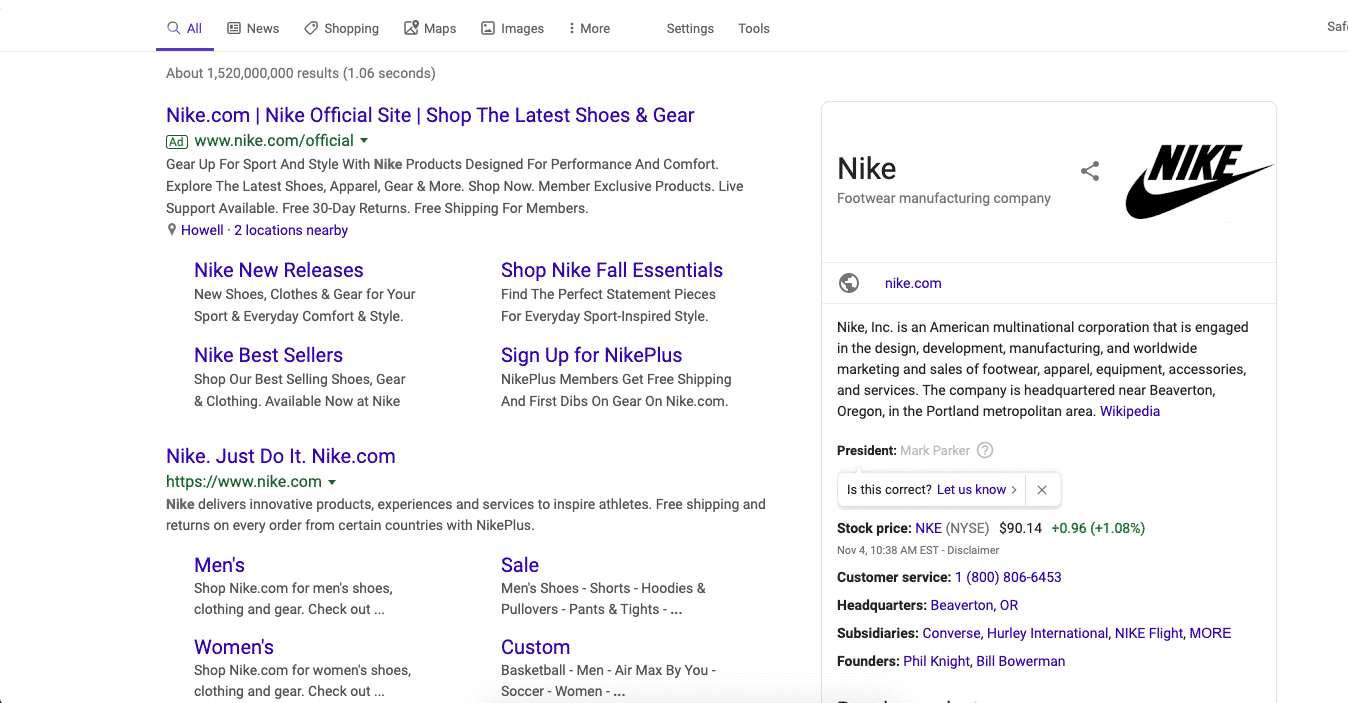Click the www.nike.com/official ad URL
The image size is (1348, 703).
[274, 141]
